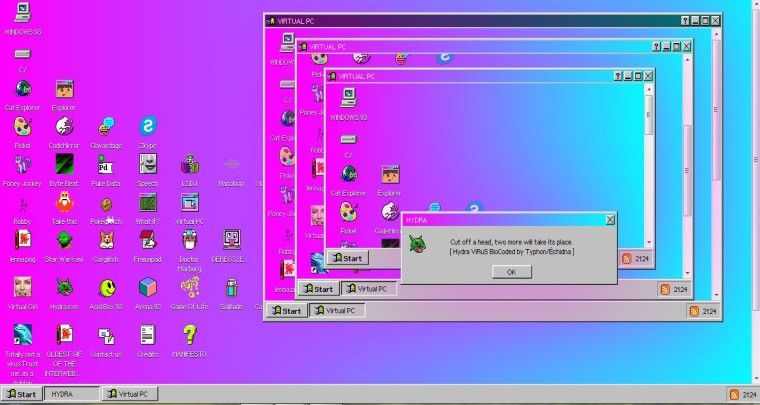Open the Credits document icon
Screen dimensions: 760x405
coord(147,335)
